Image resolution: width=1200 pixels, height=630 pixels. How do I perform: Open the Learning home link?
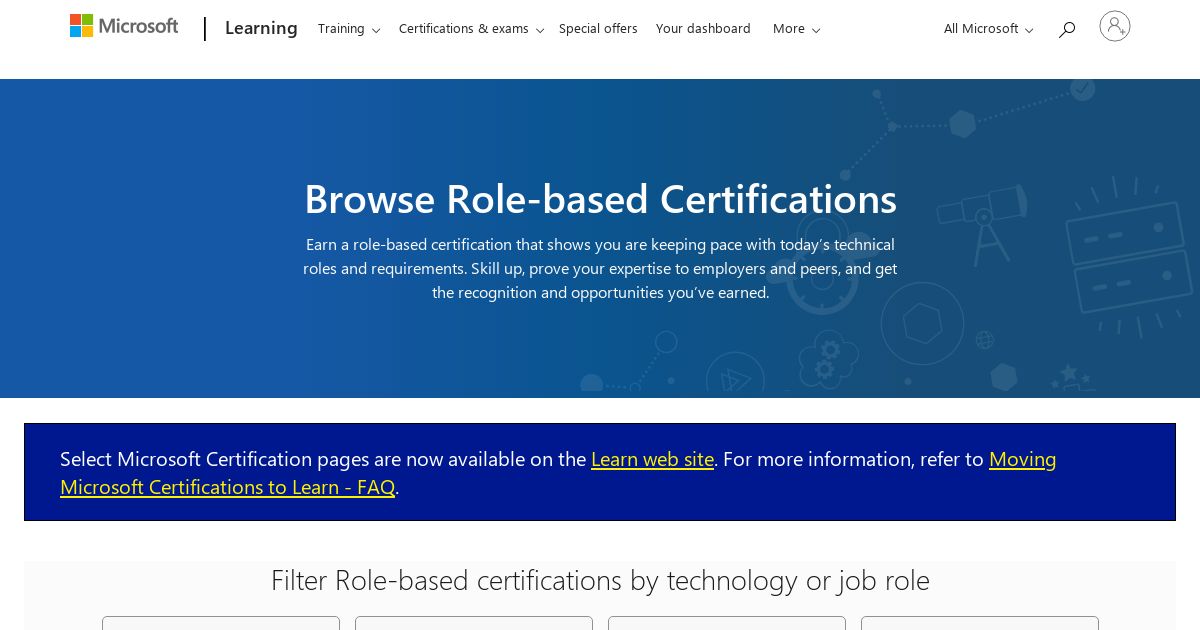coord(261,28)
